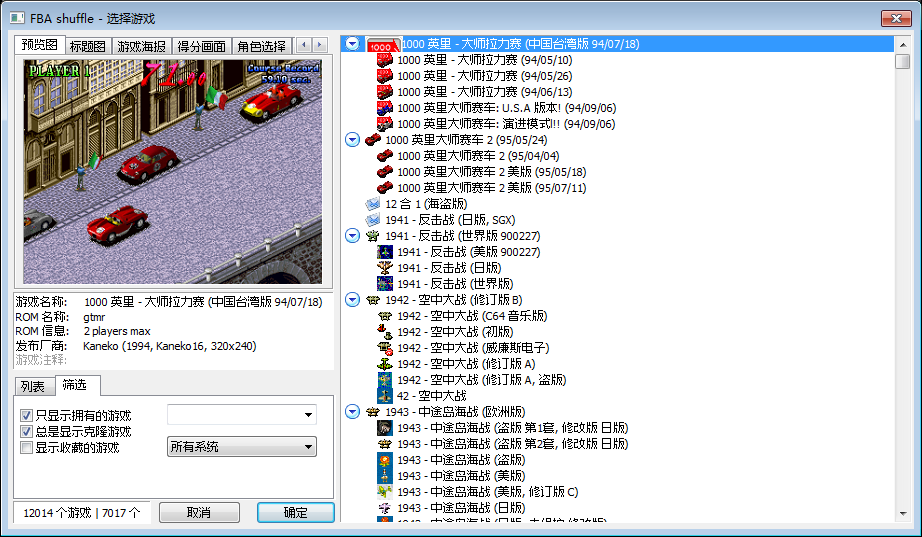Click the icon of 1000 英里大师赛车: 演进模式!!
Viewport: 922px width, 537px height.
385,124
